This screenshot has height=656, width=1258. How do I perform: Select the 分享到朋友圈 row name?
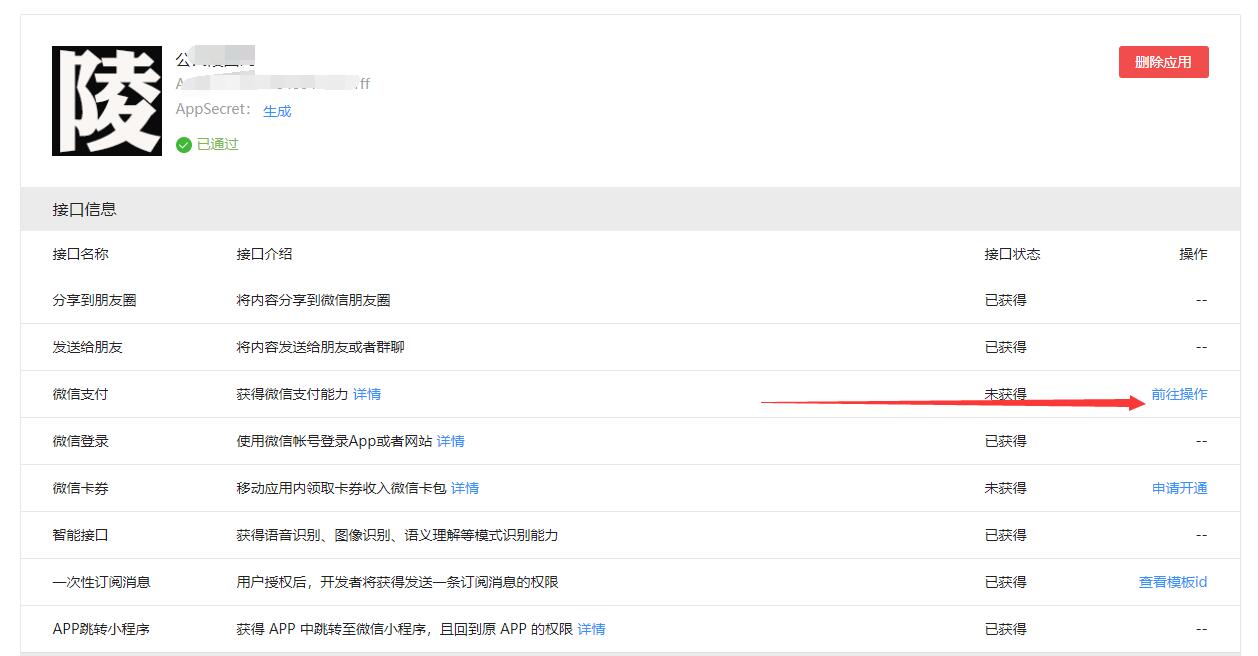pyautogui.click(x=95, y=300)
